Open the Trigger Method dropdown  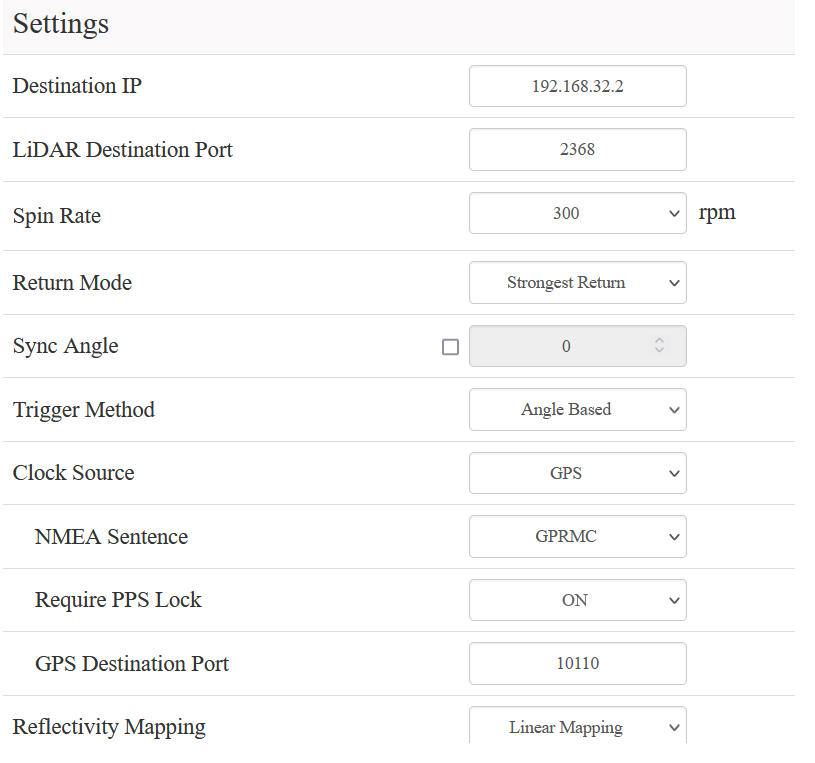pyautogui.click(x=577, y=409)
